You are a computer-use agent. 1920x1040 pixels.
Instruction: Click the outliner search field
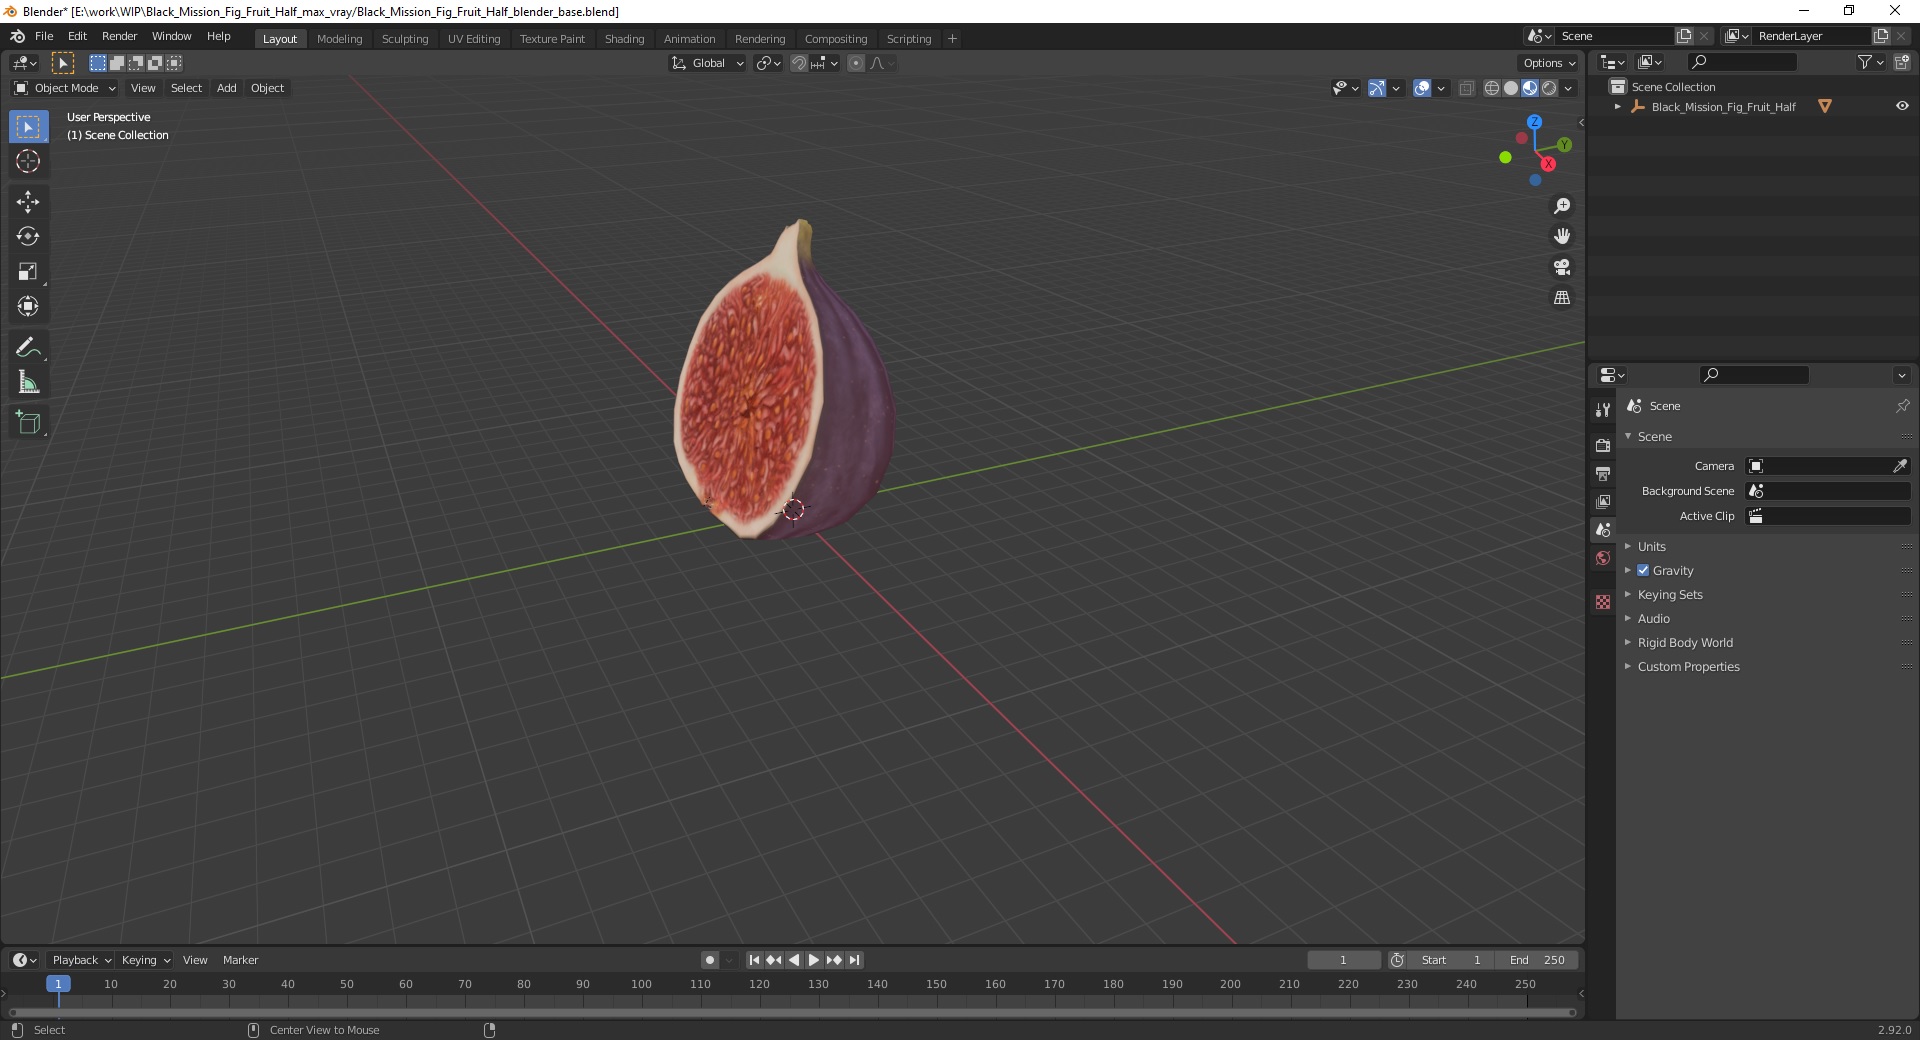(1741, 62)
